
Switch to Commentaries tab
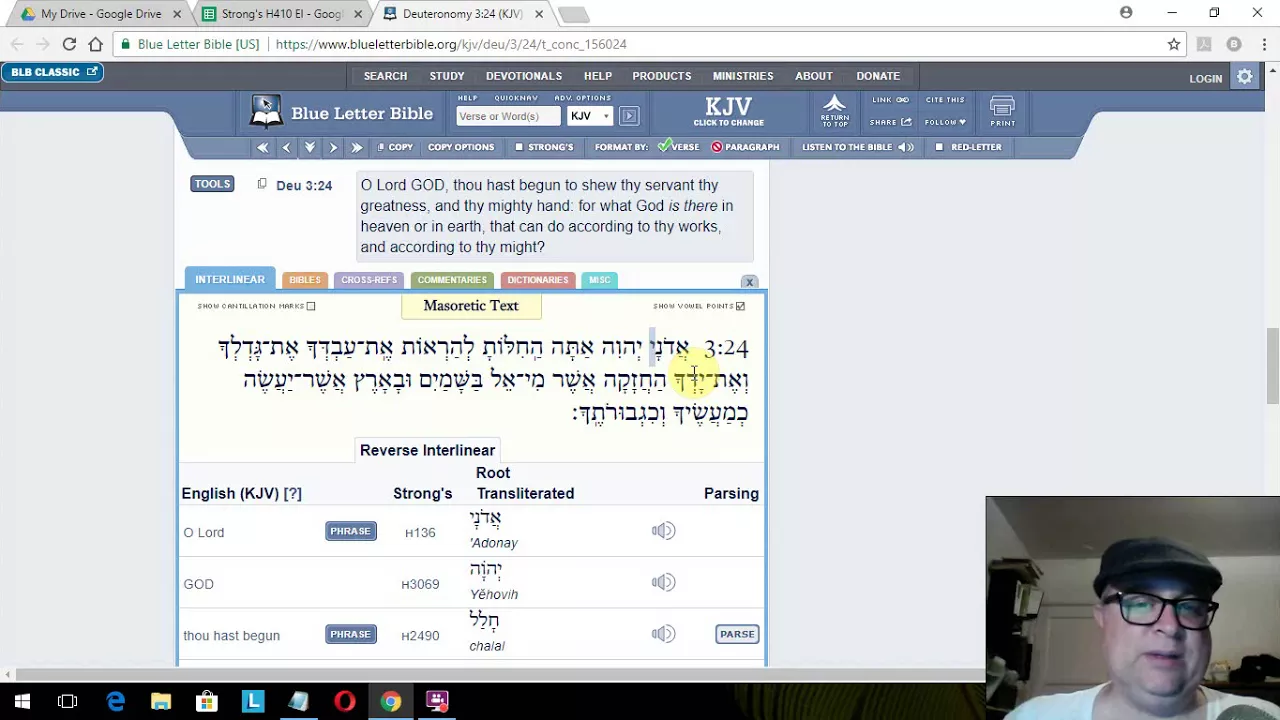[x=452, y=280]
